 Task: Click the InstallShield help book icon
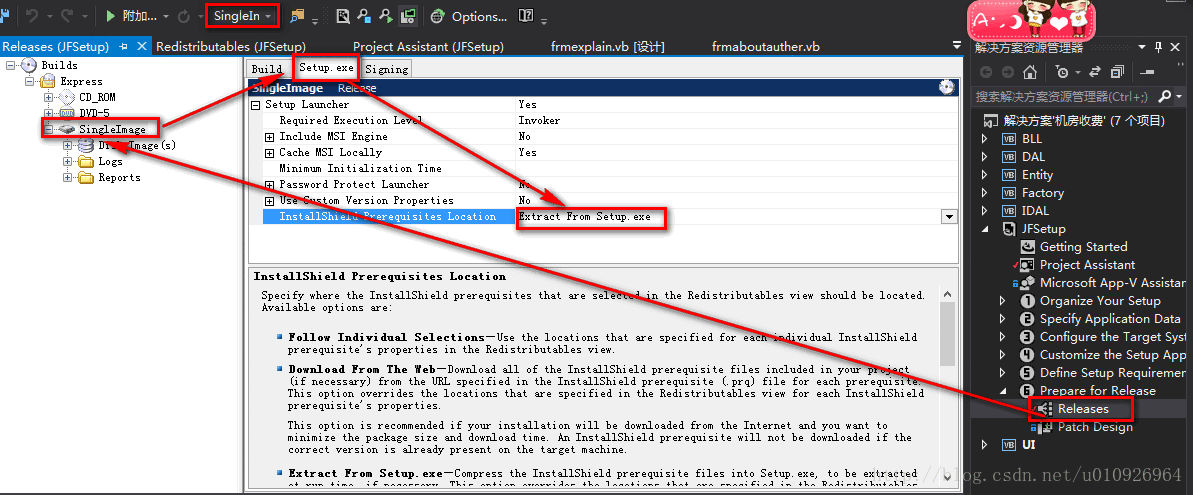tap(525, 15)
